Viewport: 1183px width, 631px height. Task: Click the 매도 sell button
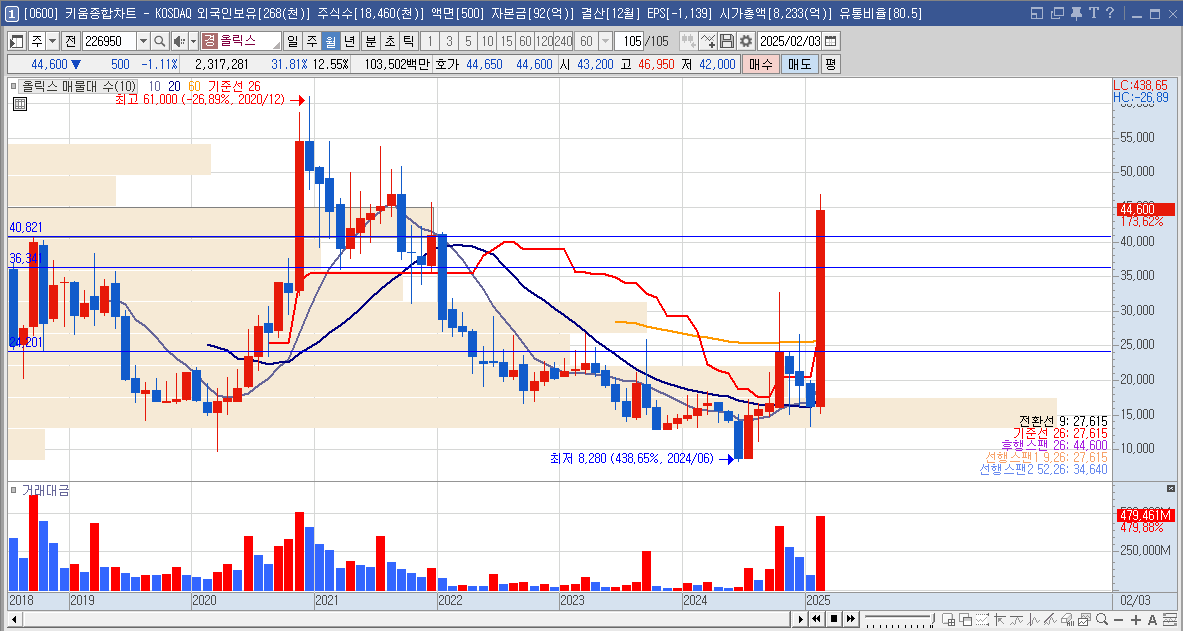[x=799, y=64]
